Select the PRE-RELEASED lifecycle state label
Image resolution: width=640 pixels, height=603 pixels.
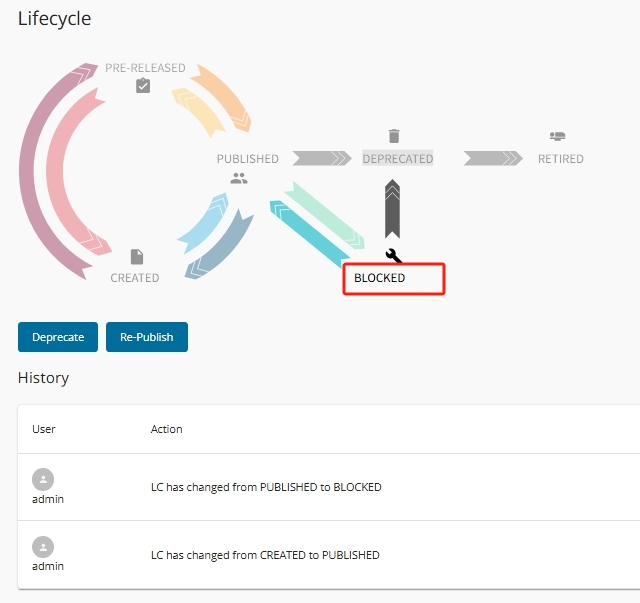(x=145, y=68)
